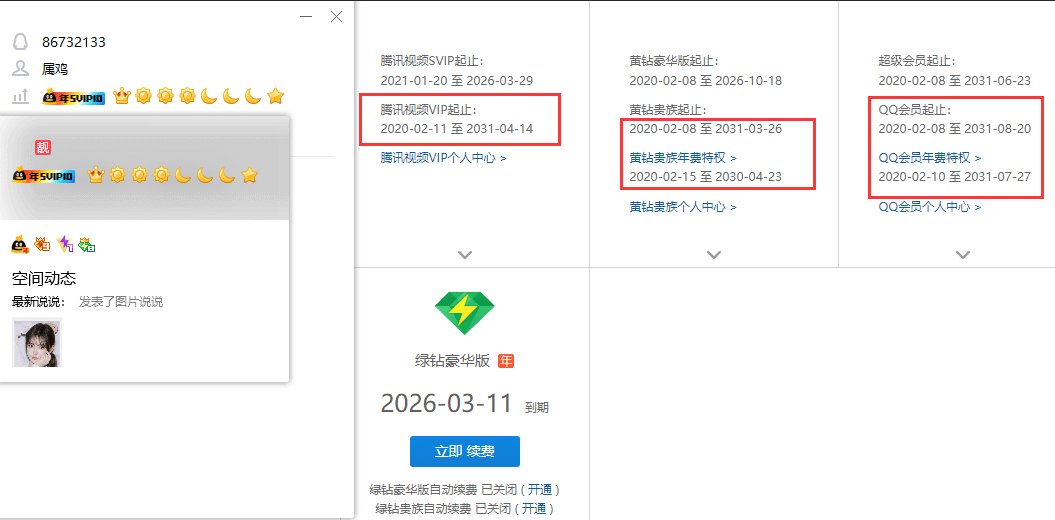
Task: Expand the chevron under the 黄钻贵族 column
Action: point(714,254)
